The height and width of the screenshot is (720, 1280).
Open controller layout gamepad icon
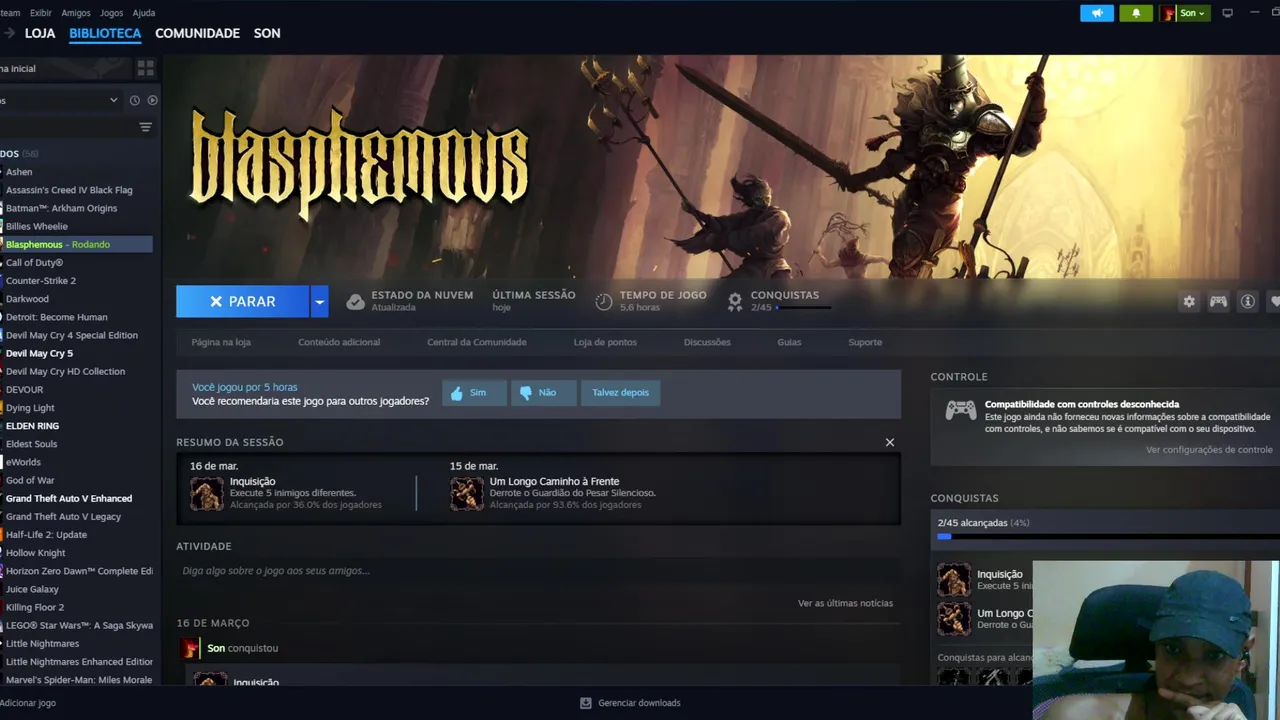click(1218, 301)
